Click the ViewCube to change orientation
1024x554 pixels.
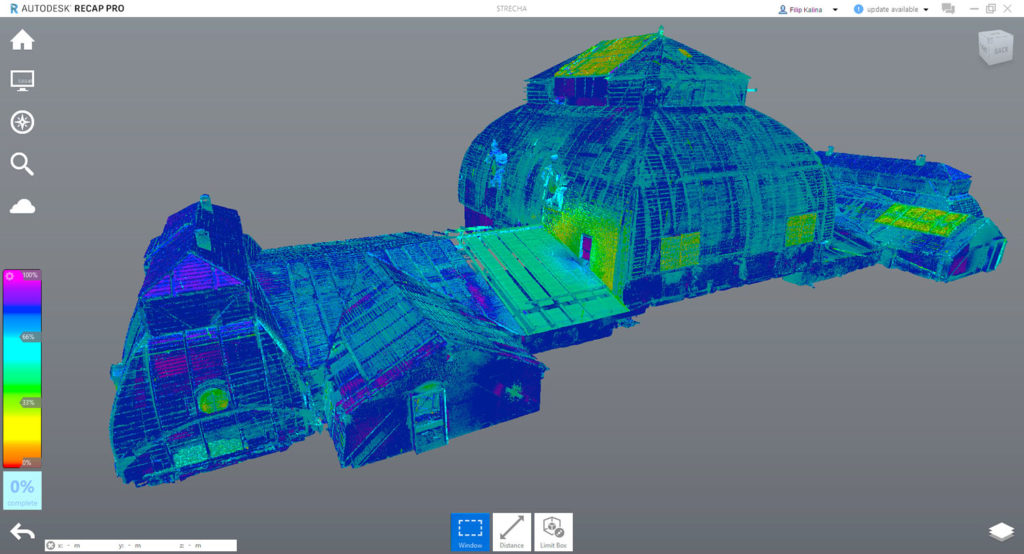tap(995, 50)
